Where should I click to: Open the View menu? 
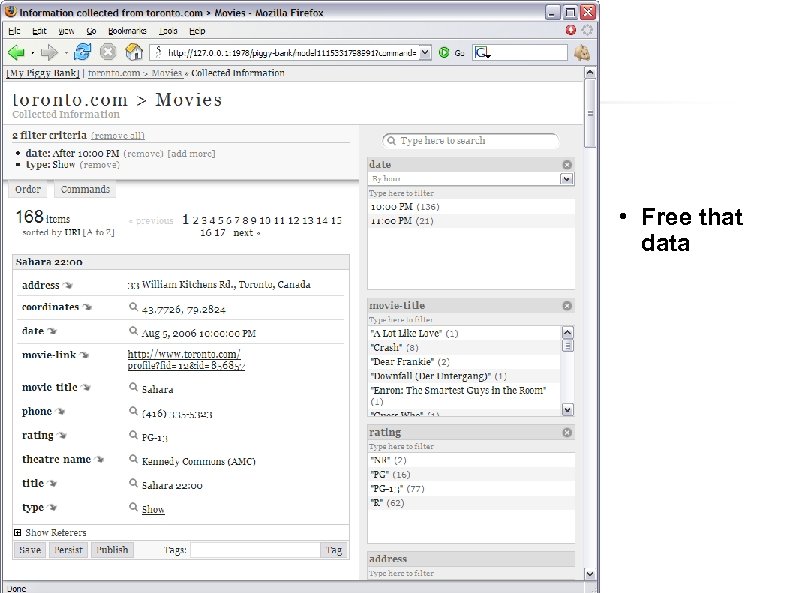66,31
